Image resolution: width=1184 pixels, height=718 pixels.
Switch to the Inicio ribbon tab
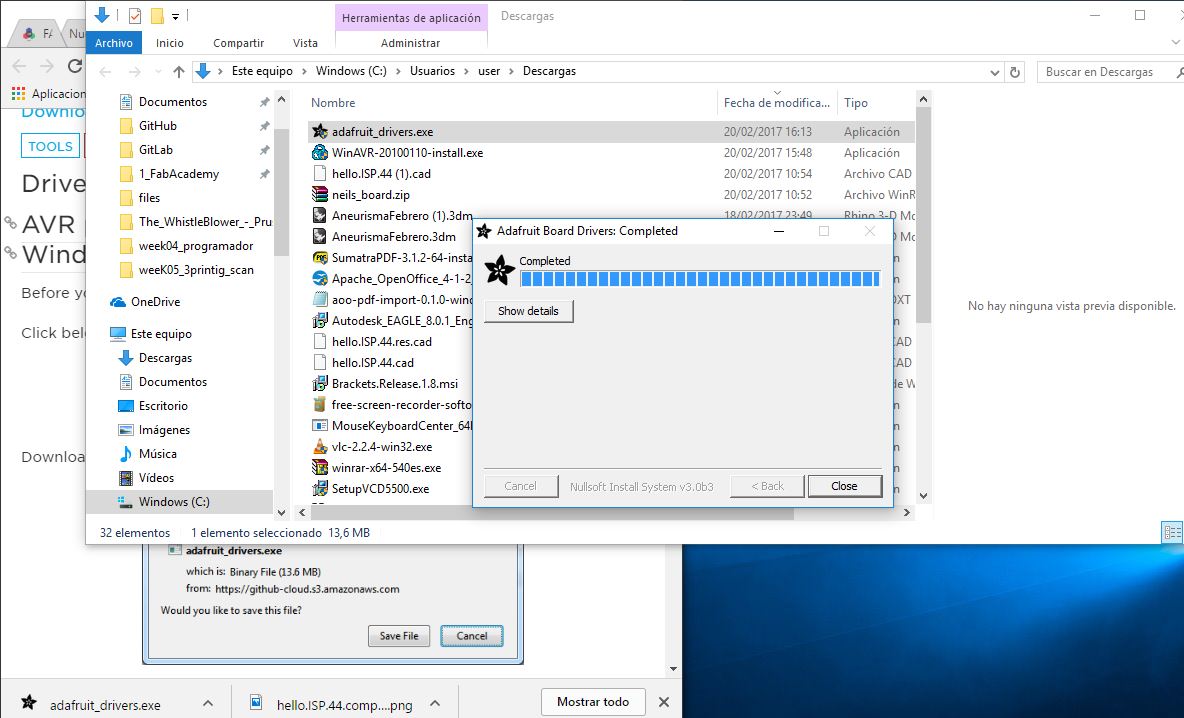170,43
